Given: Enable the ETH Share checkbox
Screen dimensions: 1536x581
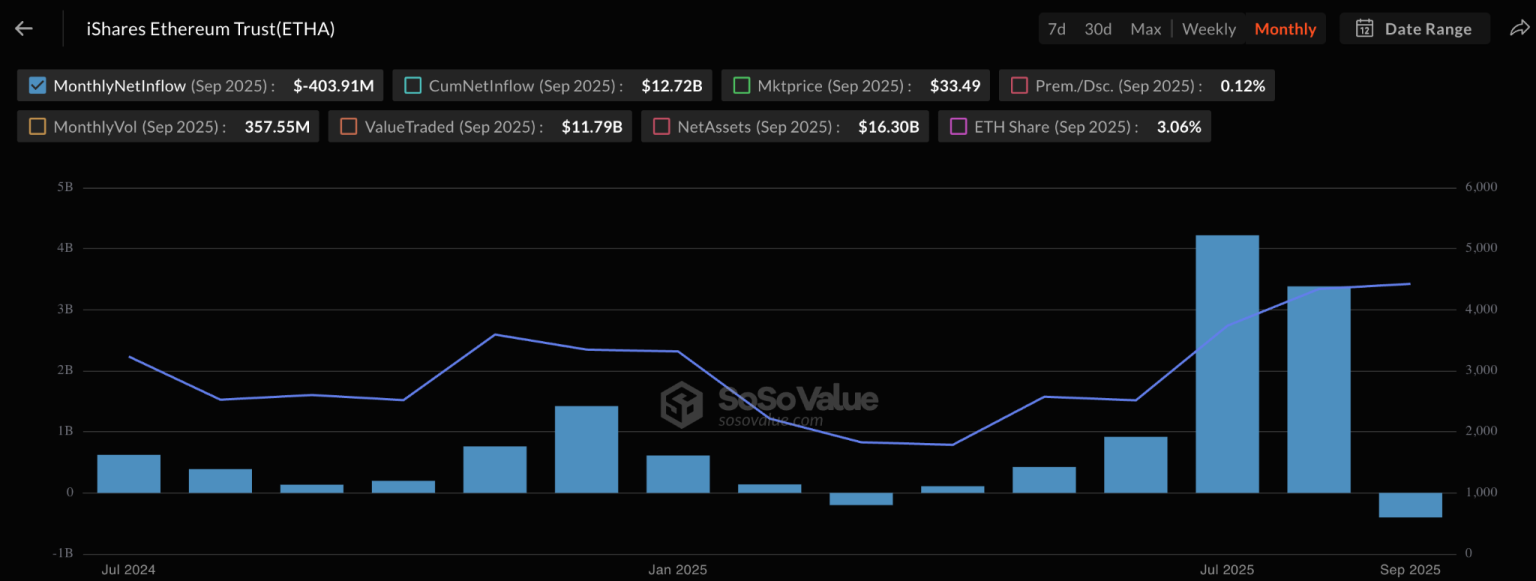Looking at the screenshot, I should pyautogui.click(x=958, y=127).
